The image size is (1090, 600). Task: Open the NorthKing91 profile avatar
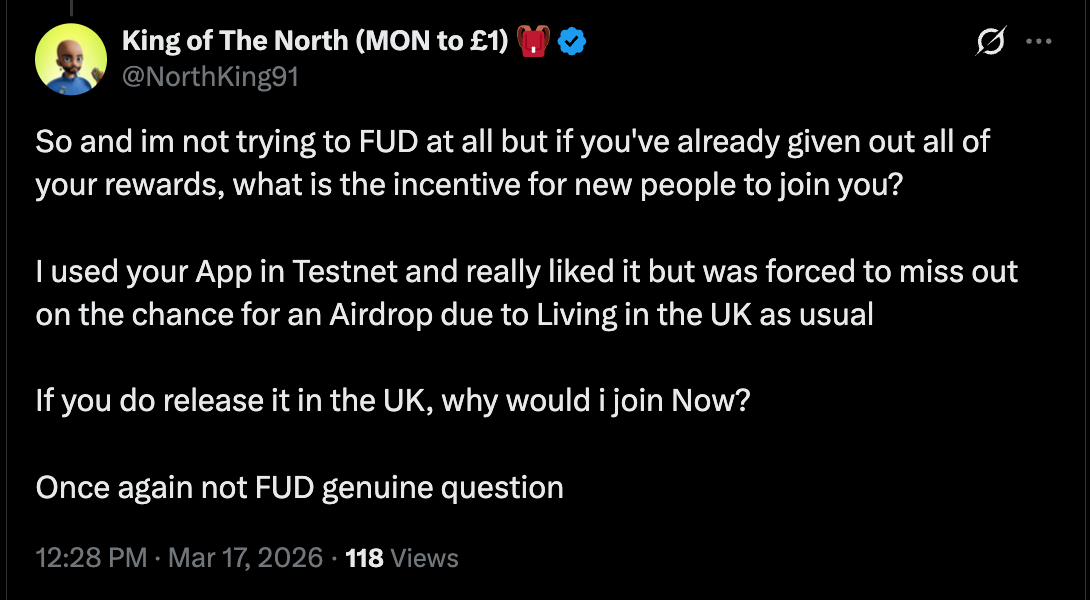(x=71, y=59)
